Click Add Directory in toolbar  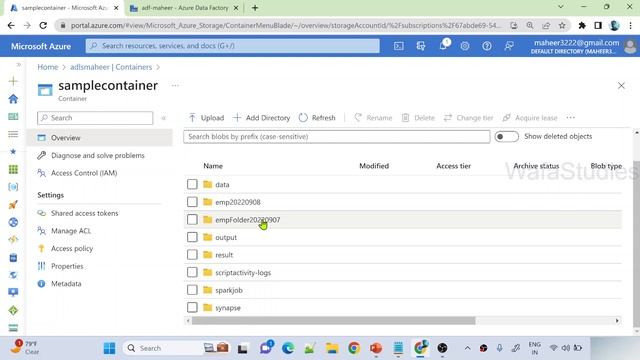[262, 118]
